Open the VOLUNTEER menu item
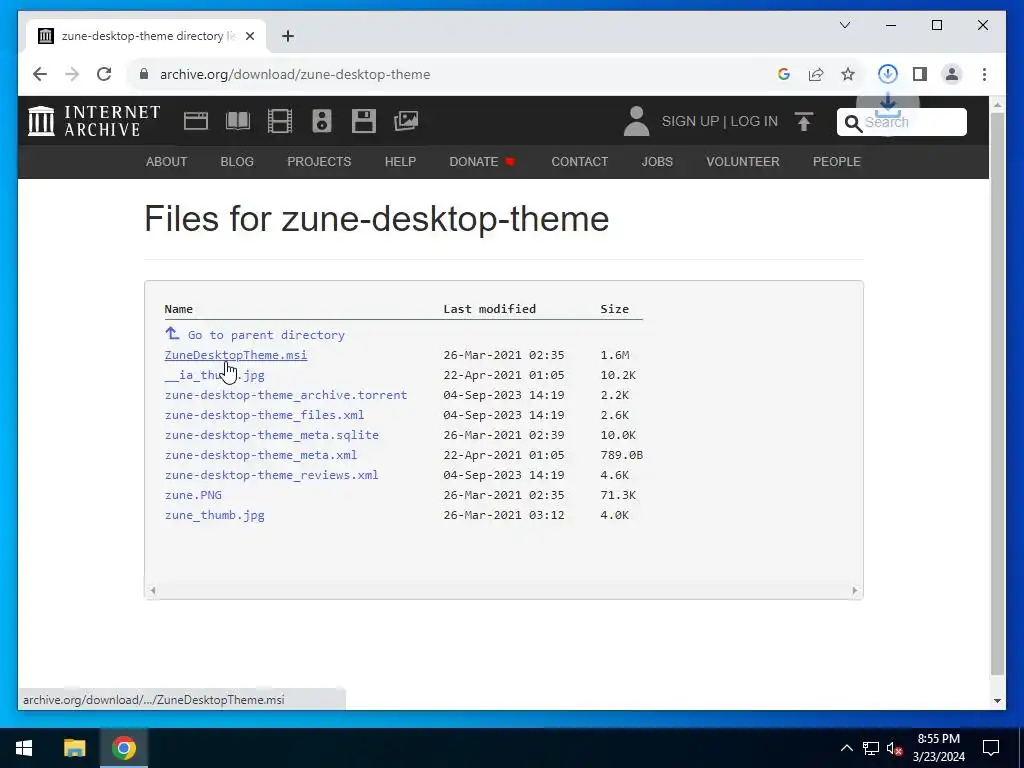The height and width of the screenshot is (768, 1024). [743, 161]
